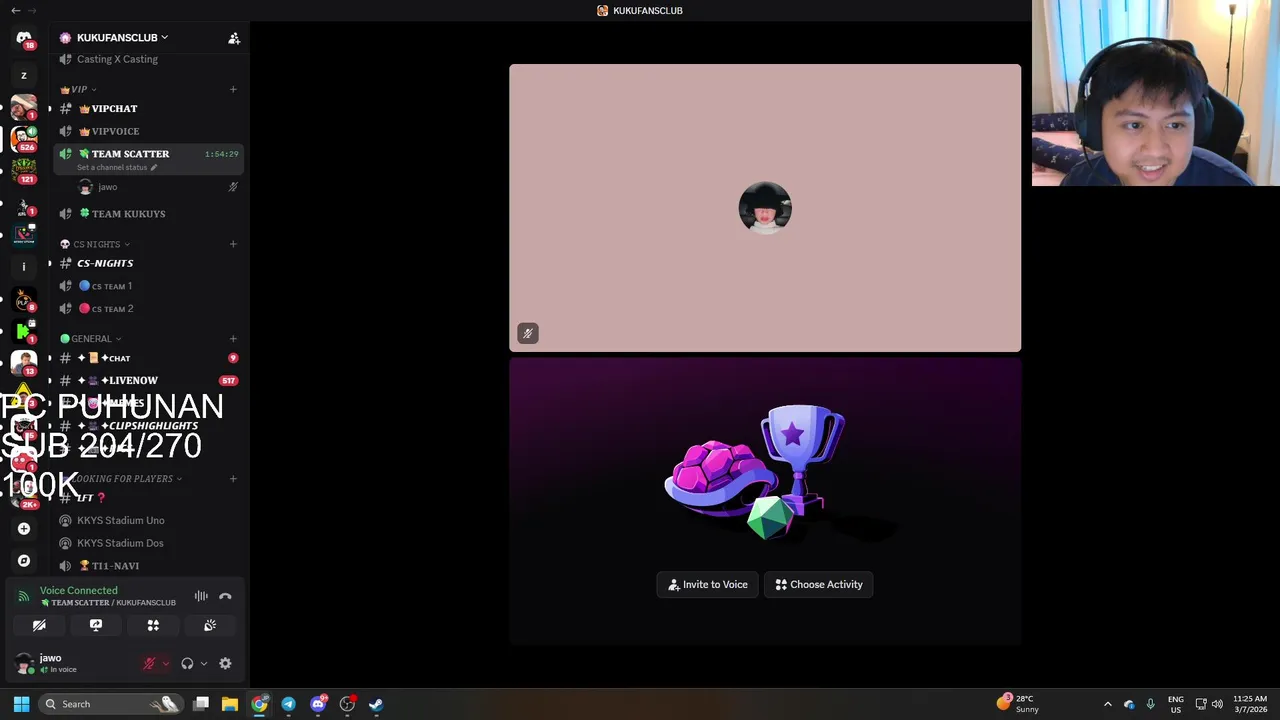The image size is (1280, 720).
Task: Add channel to CS NIGHTS category plus
Action: click(x=233, y=244)
